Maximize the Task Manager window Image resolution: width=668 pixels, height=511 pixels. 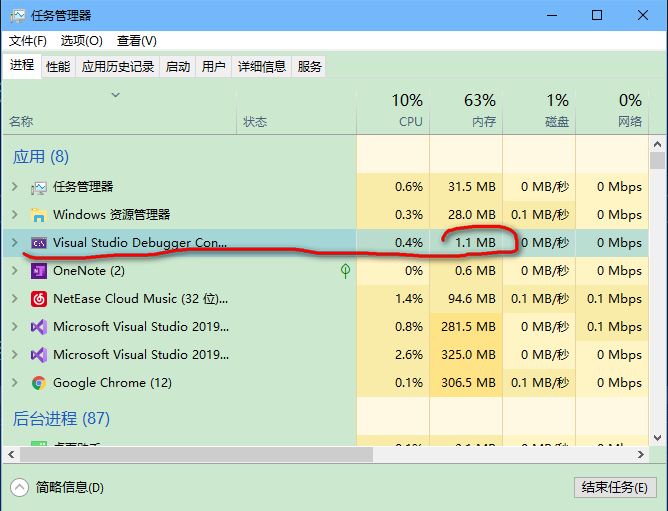tap(597, 16)
